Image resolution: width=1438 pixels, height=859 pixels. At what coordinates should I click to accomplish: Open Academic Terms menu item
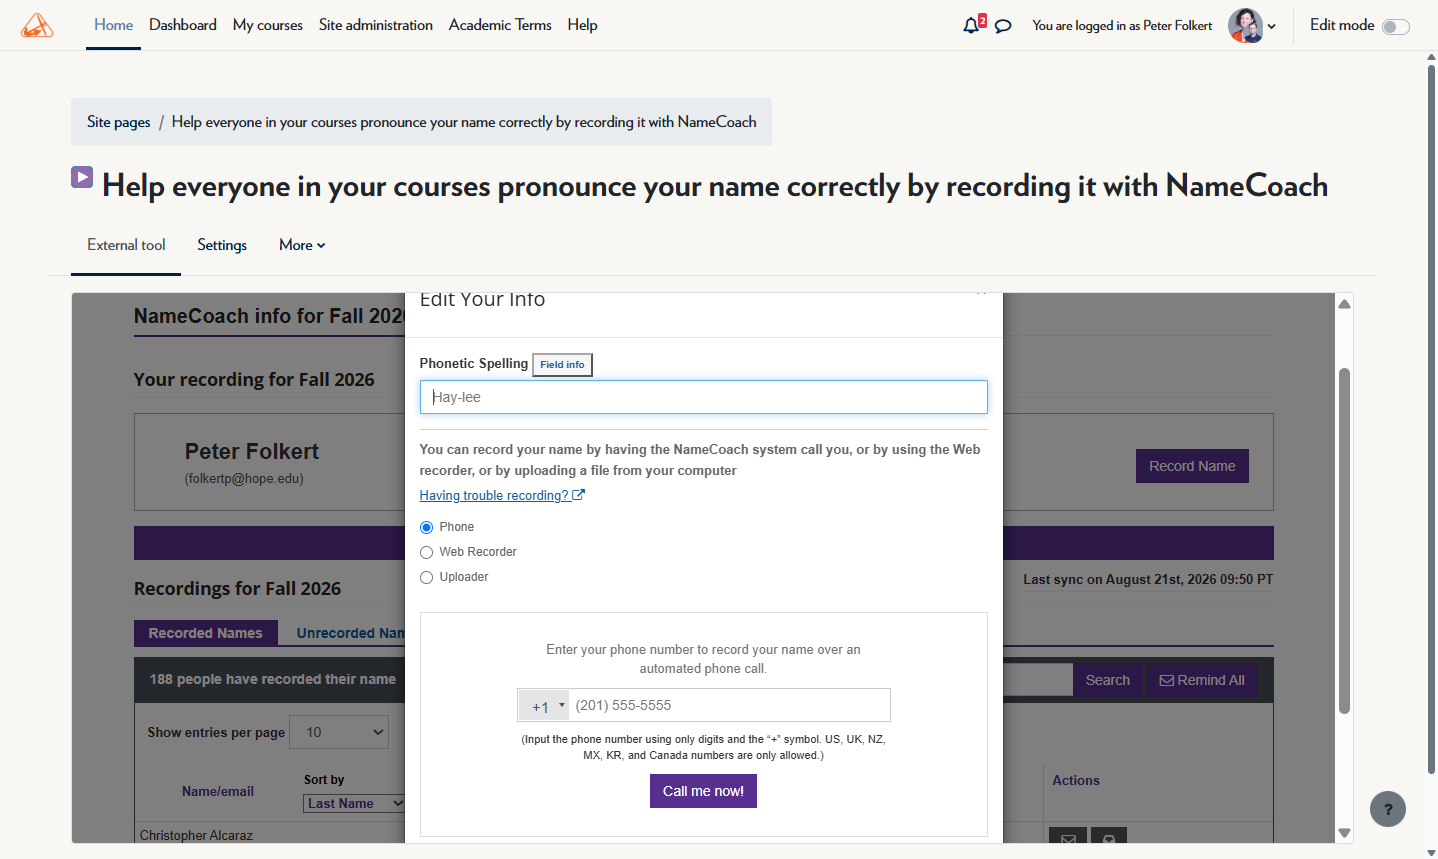500,25
